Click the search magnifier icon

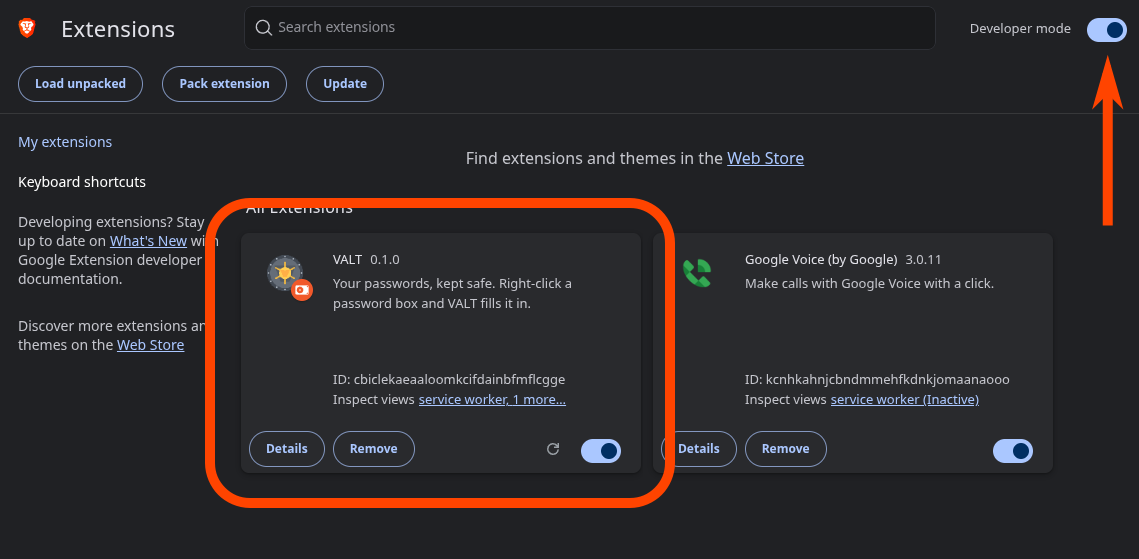point(263,28)
